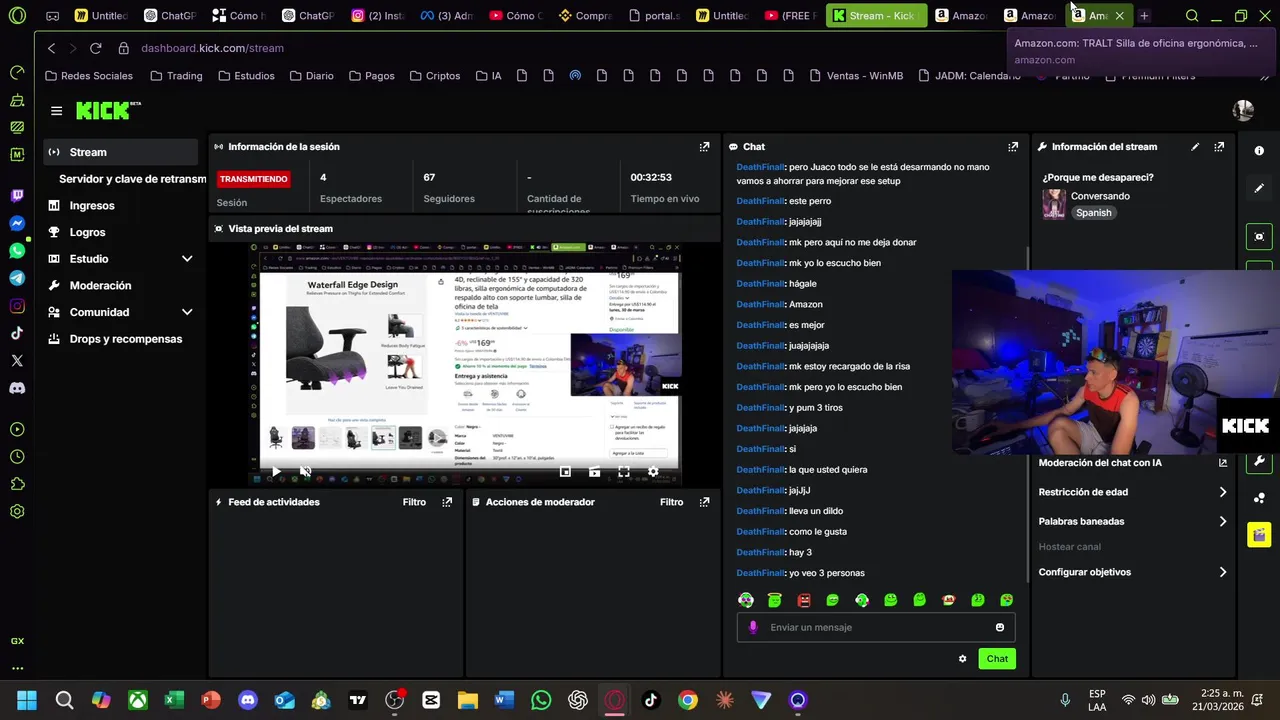Image resolution: width=1280 pixels, height=720 pixels.
Task: Click the red angry emote above chat input
Action: coord(803,600)
